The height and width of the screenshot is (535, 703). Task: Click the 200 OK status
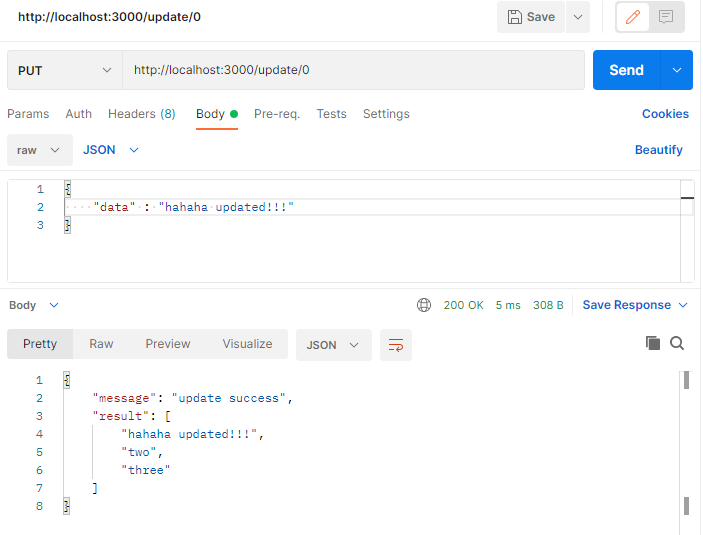[x=463, y=305]
